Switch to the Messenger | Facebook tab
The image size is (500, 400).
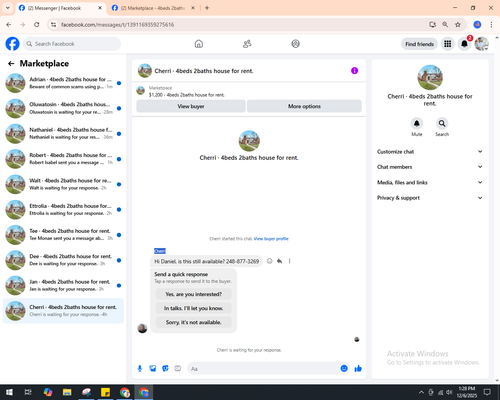click(x=61, y=8)
